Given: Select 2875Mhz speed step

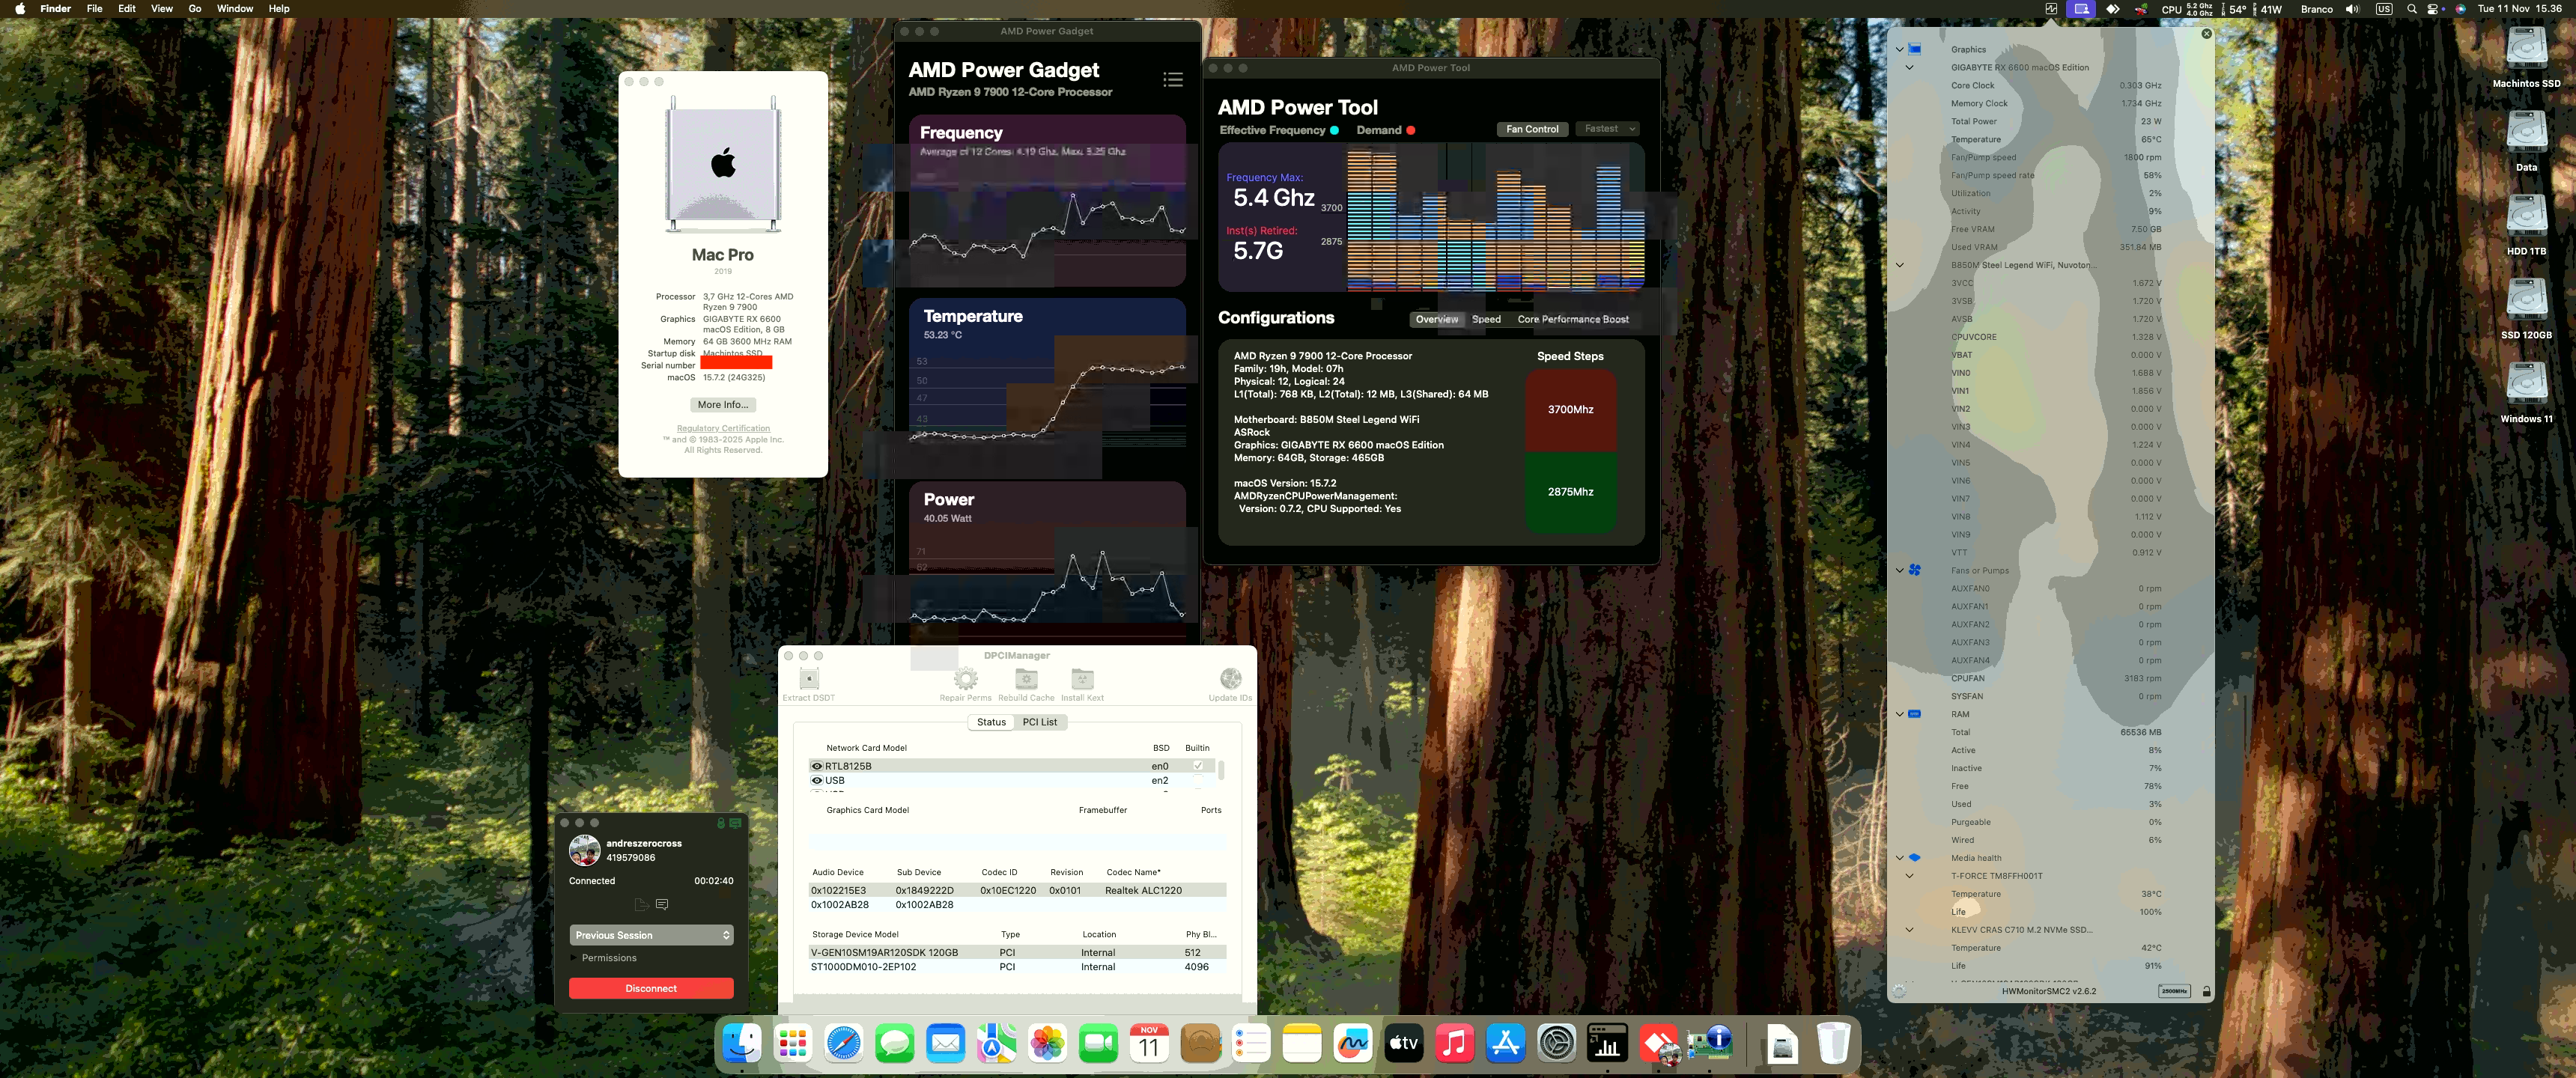Looking at the screenshot, I should coord(1570,492).
